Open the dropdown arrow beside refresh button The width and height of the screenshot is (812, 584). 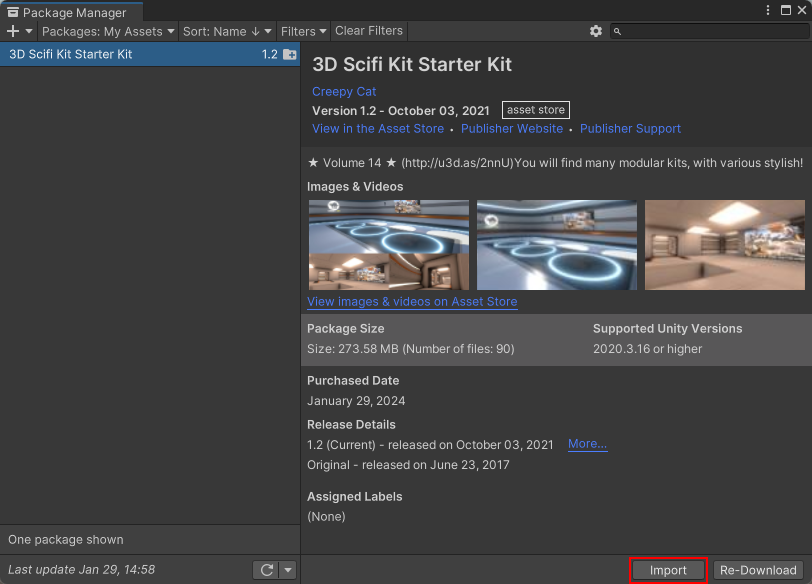click(288, 570)
